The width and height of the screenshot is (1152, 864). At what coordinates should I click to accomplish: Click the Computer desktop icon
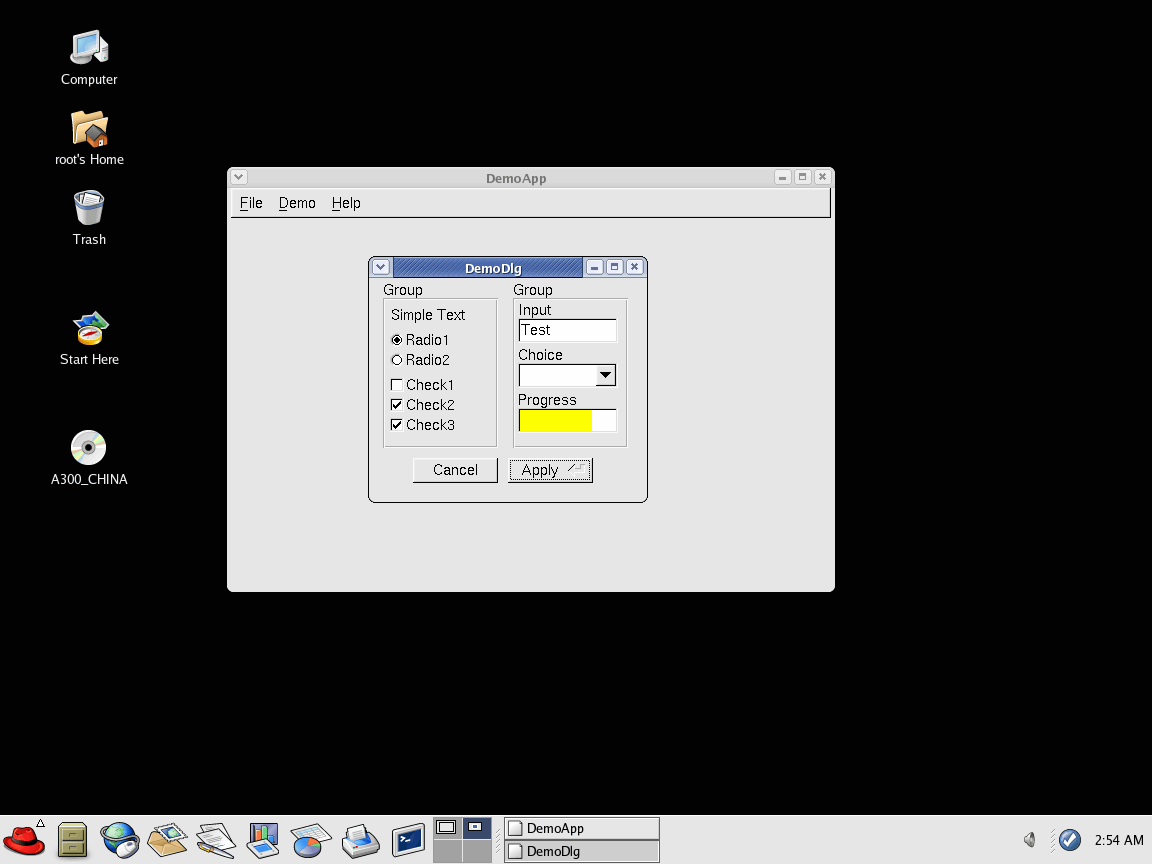pyautogui.click(x=89, y=48)
